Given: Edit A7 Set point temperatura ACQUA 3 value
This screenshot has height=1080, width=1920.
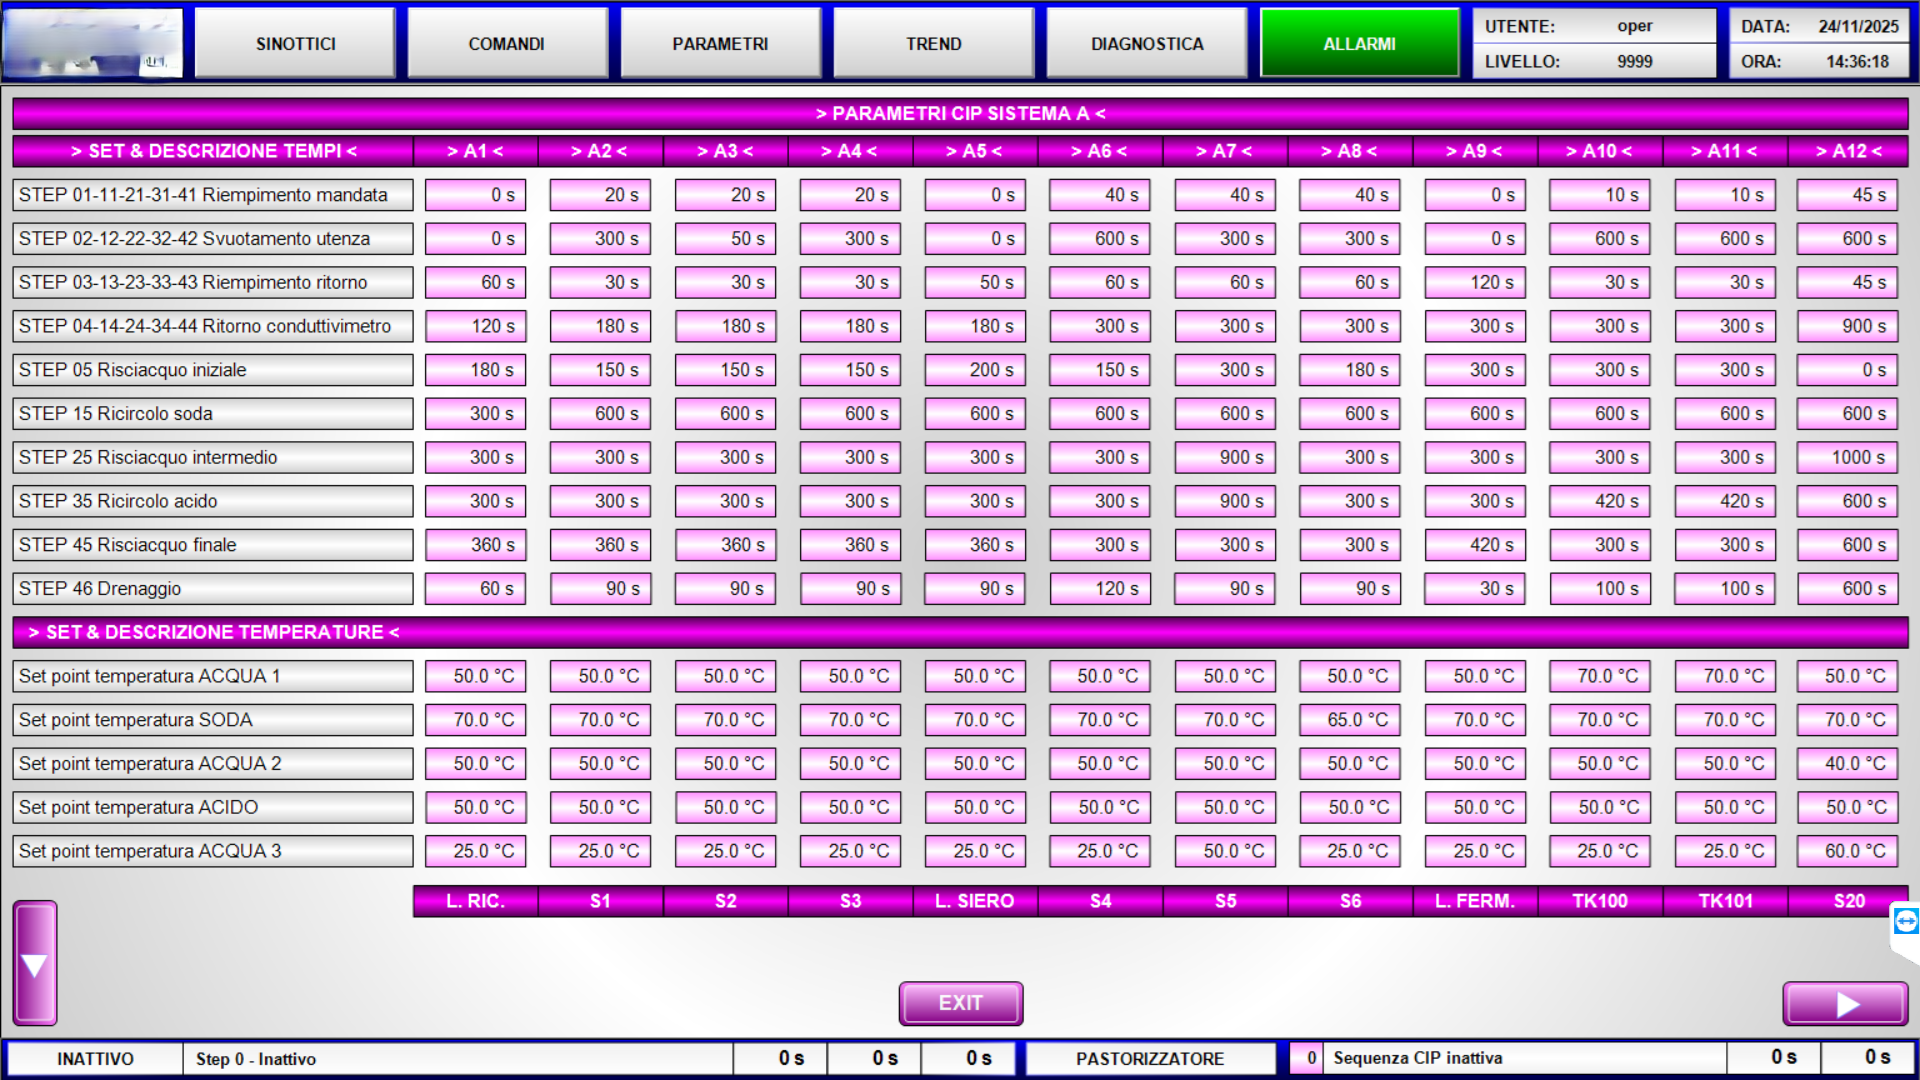Looking at the screenshot, I should click(x=1225, y=851).
